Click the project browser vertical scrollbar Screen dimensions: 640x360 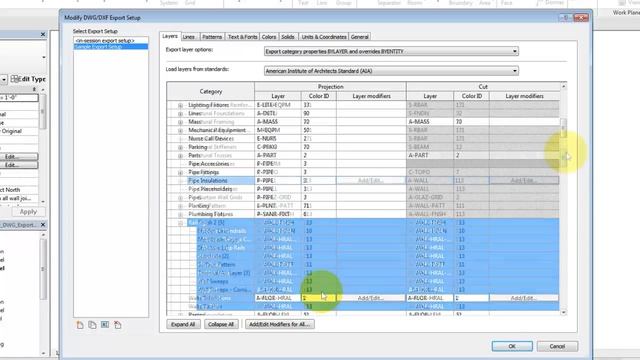tap(44, 294)
